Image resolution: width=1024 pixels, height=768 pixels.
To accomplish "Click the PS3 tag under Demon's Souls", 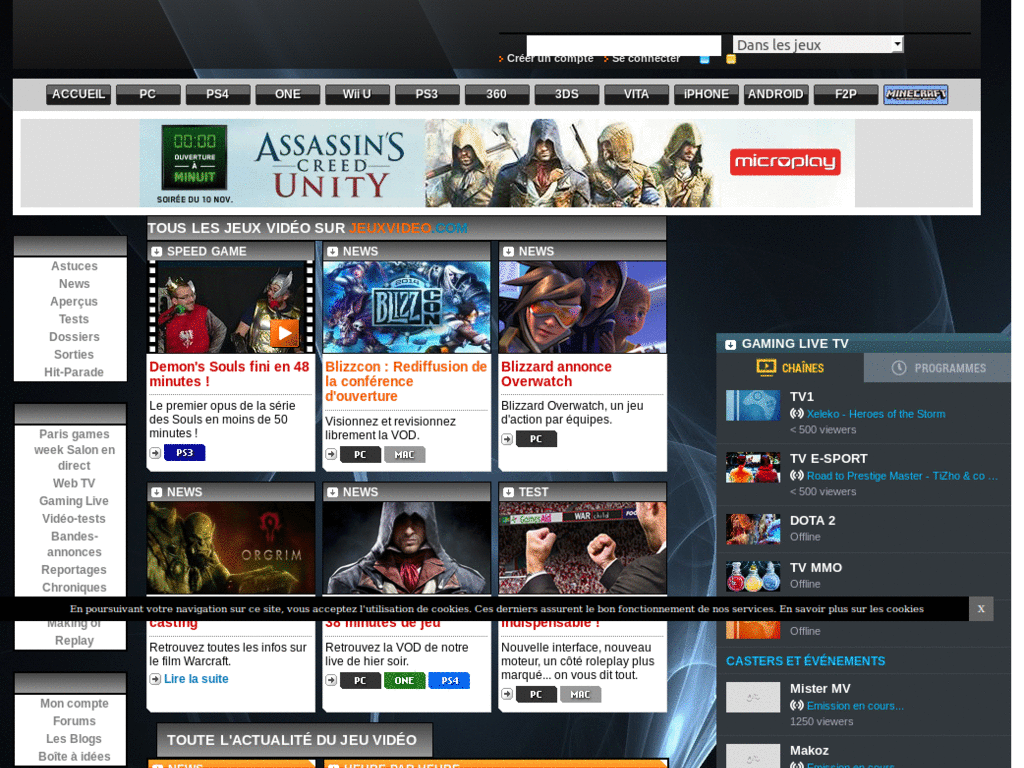I will pos(185,453).
